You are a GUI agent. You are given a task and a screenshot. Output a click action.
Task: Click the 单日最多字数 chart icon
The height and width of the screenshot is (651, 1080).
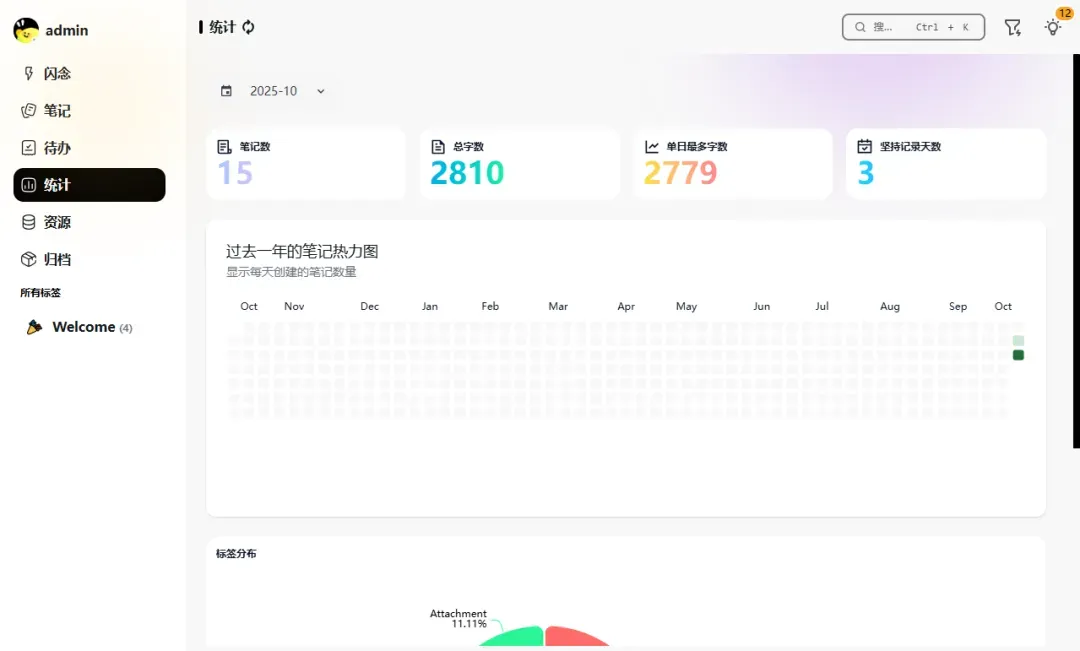pos(652,146)
